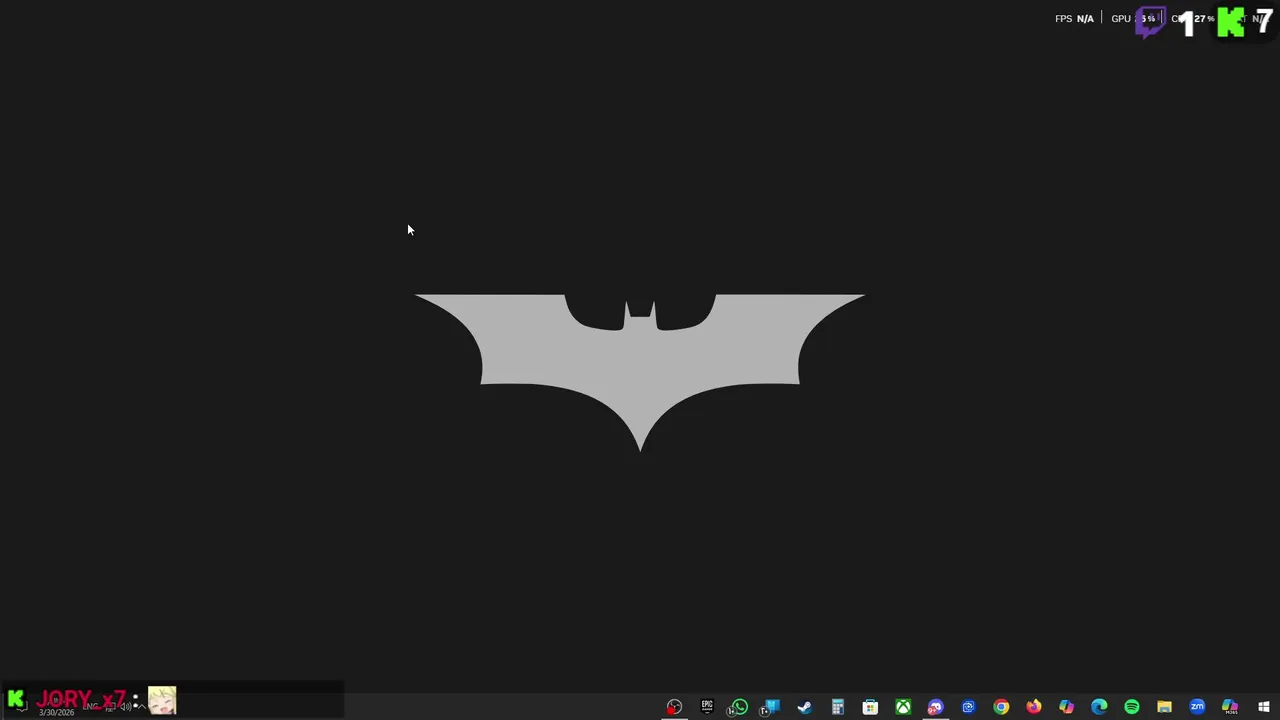Open Google Chrome taskbar icon
This screenshot has height=720, width=1280.
coord(1001,707)
